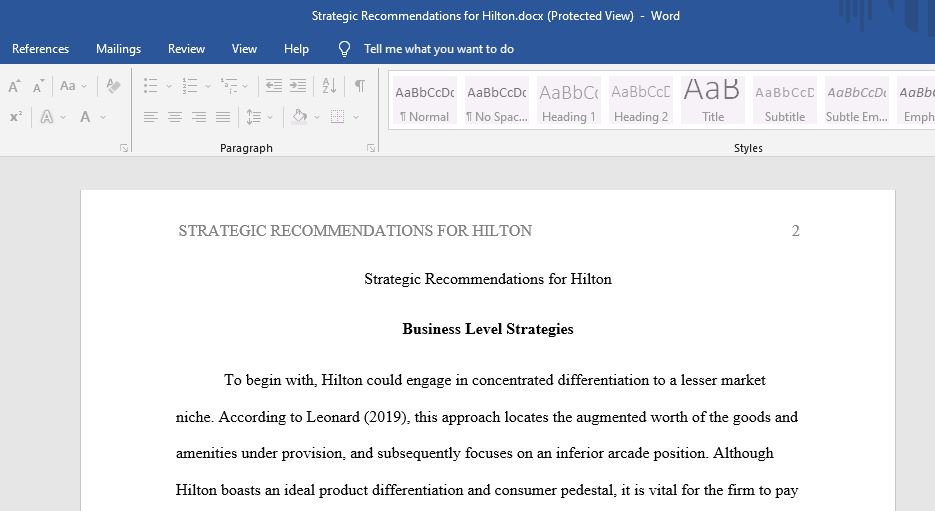Click the Change Case Aa button
Image resolution: width=935 pixels, height=511 pixels.
click(67, 86)
